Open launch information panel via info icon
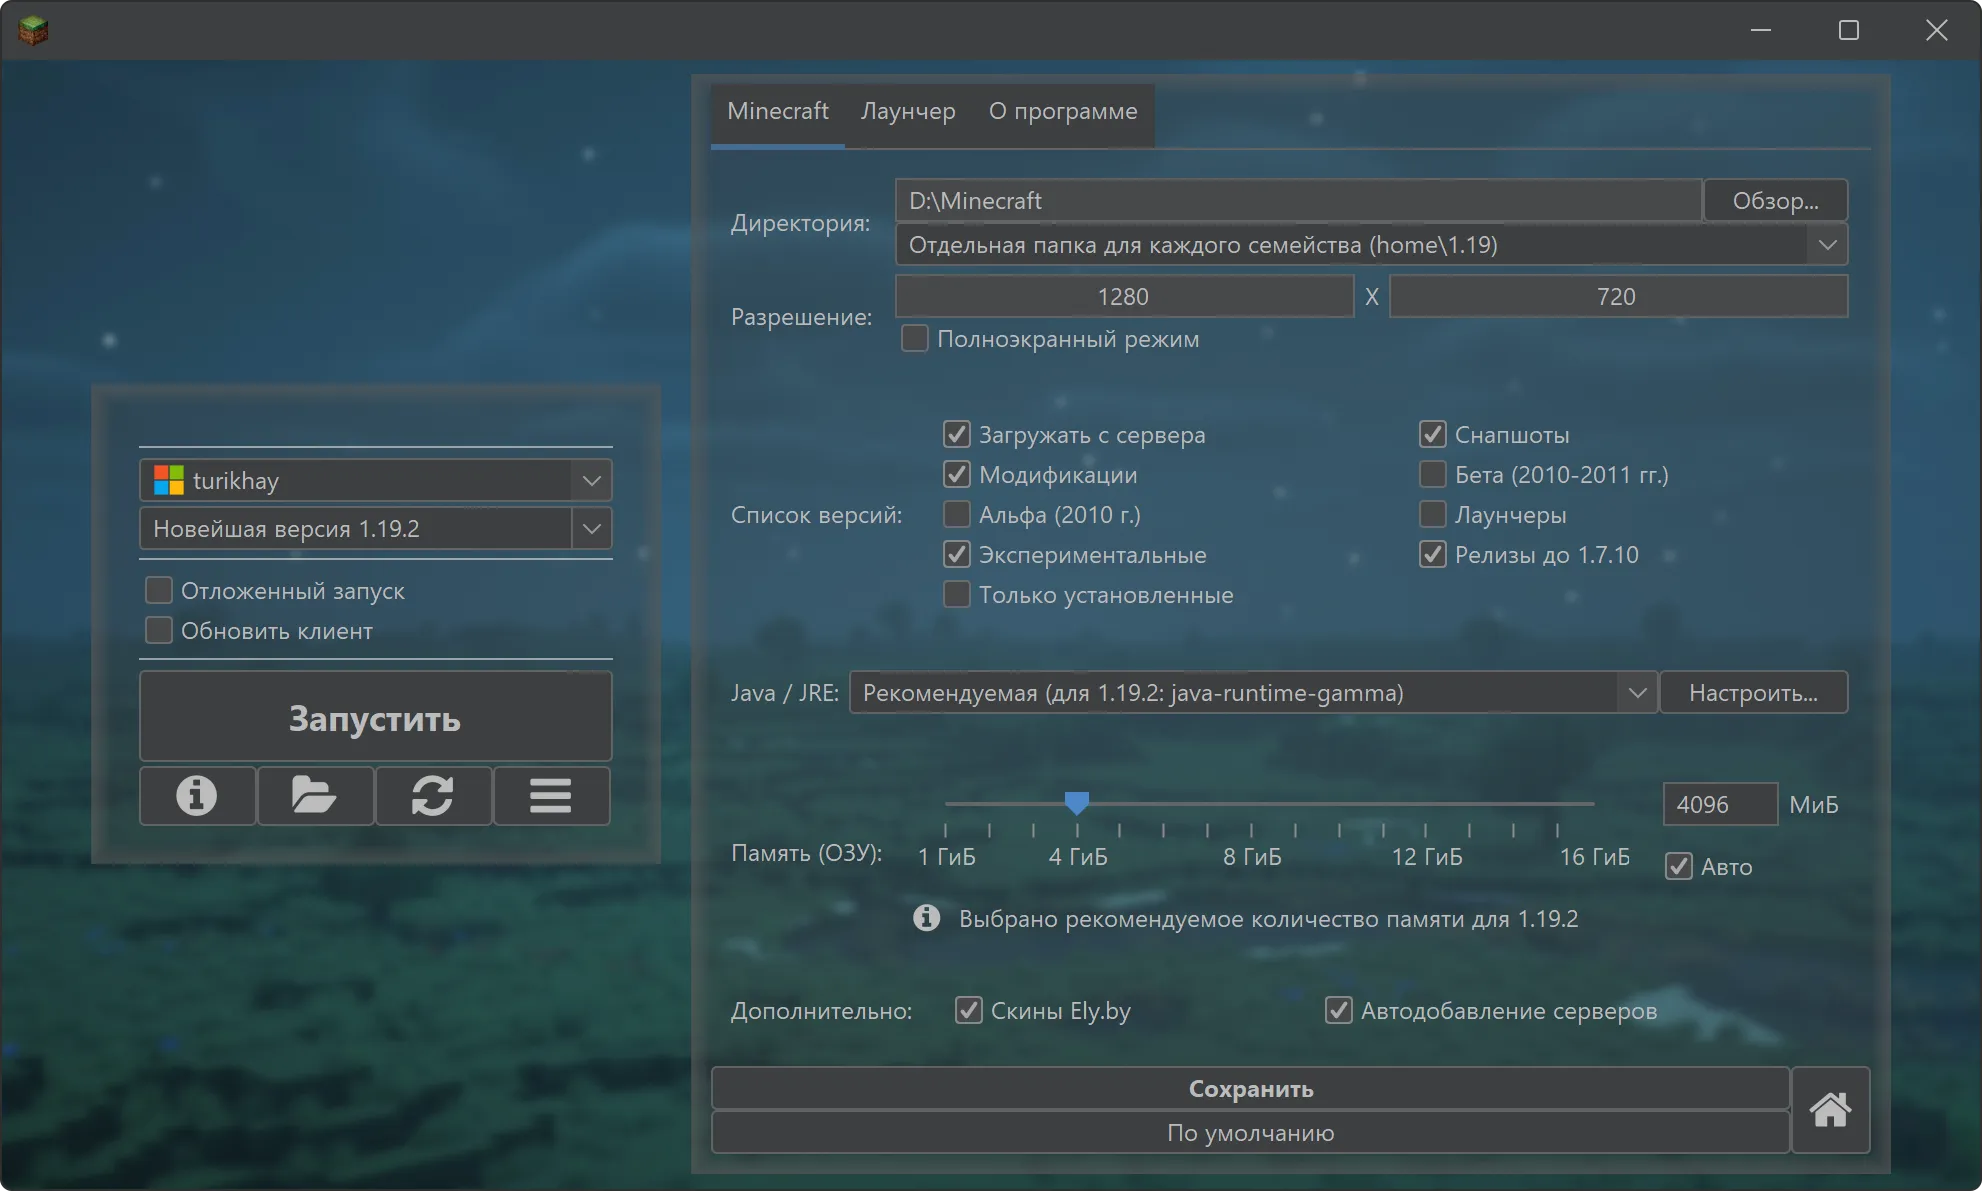1982x1191 pixels. tap(196, 796)
